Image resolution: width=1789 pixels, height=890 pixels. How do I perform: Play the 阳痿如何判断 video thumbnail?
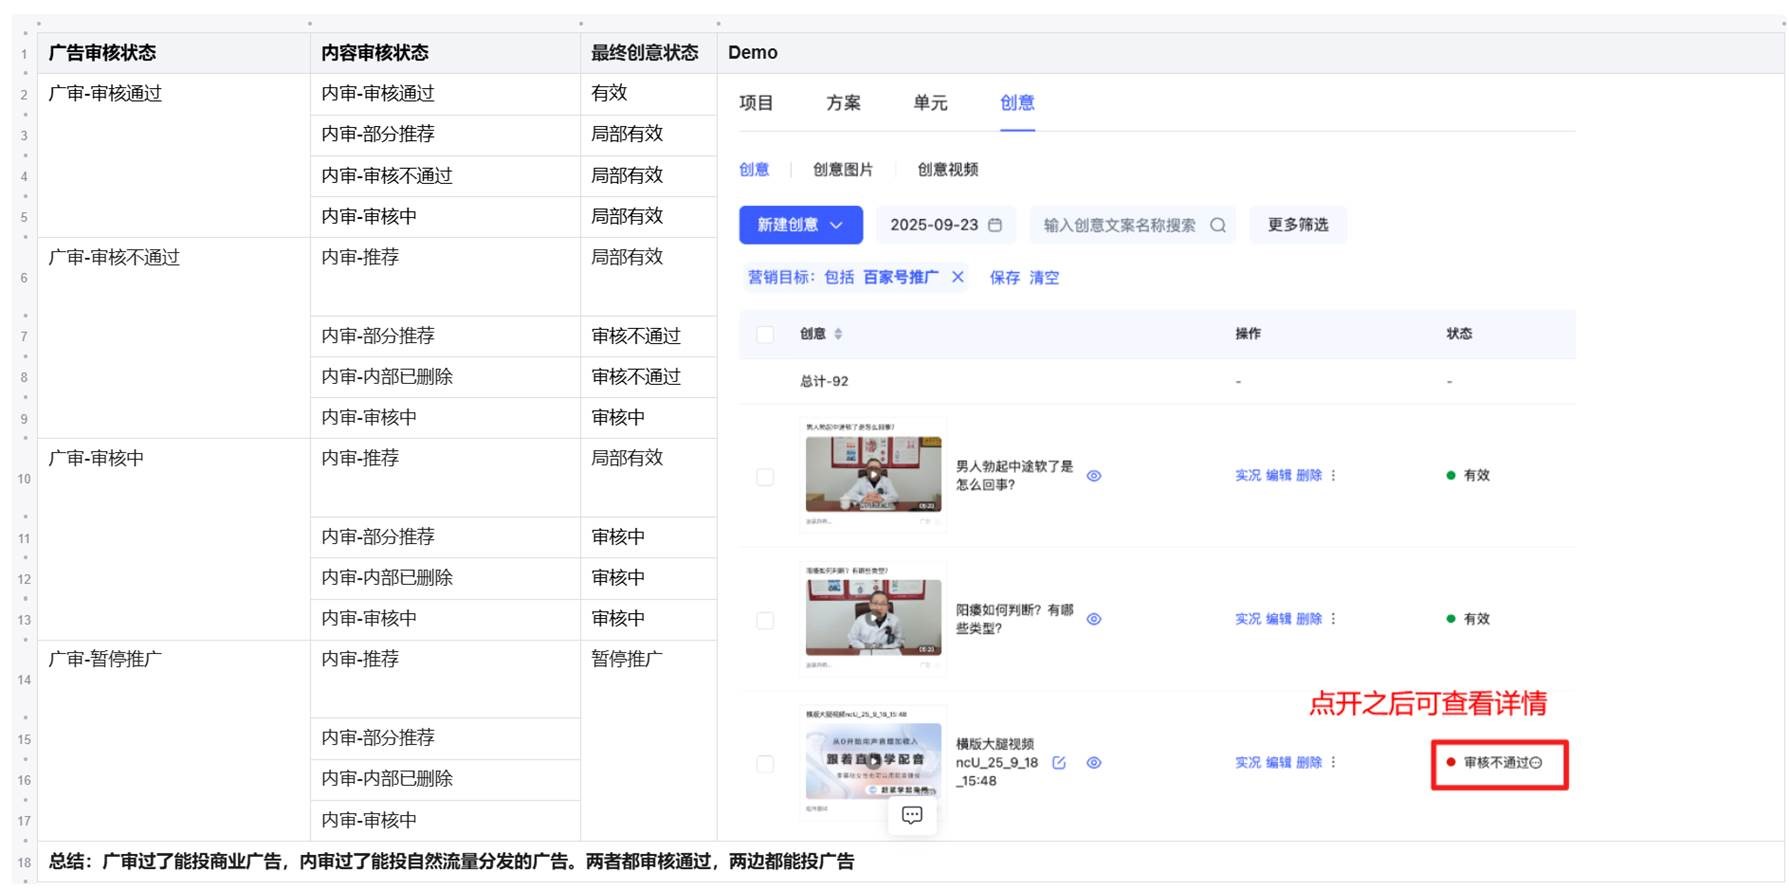(x=873, y=618)
